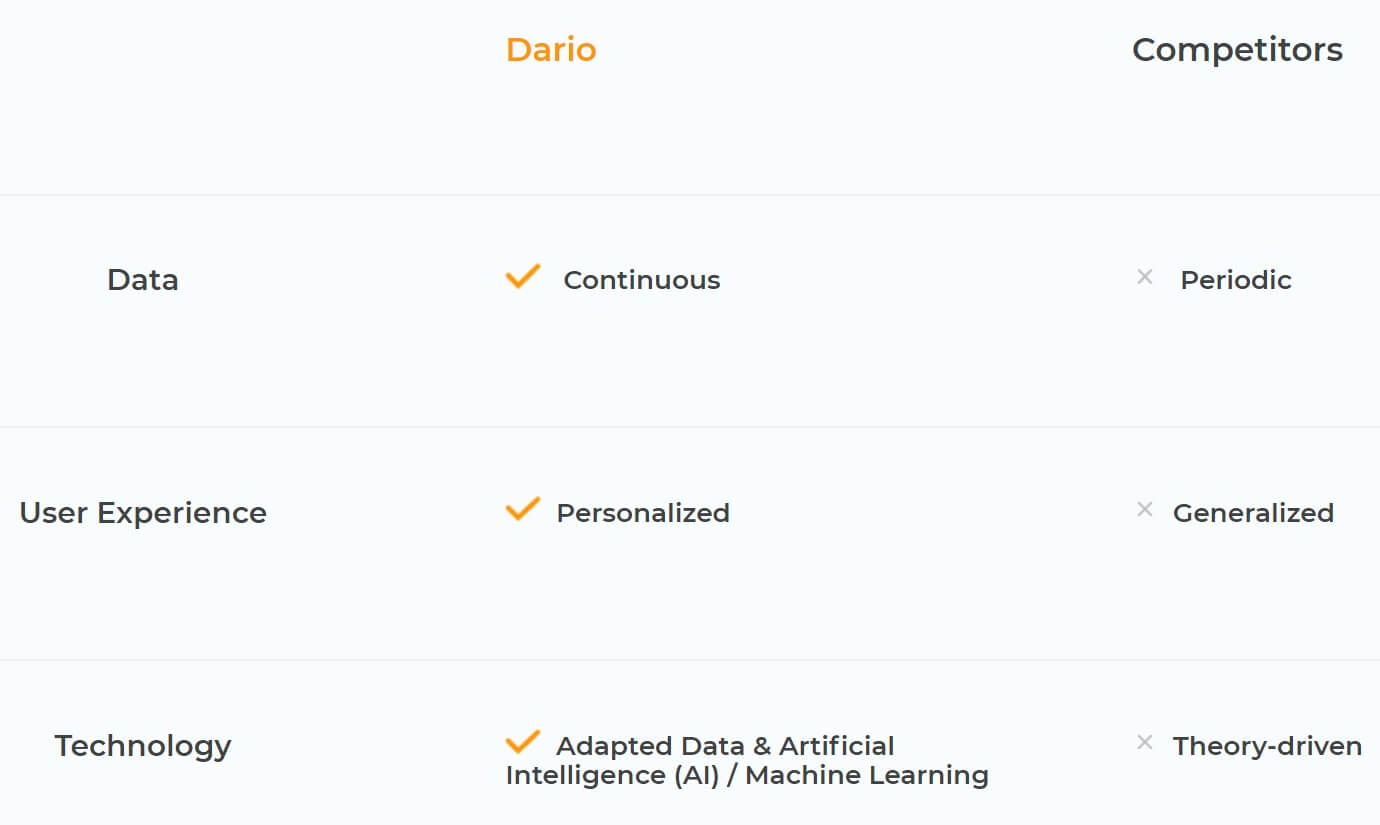
Task: Click the gray X beside Generalized
Action: coord(1145,510)
